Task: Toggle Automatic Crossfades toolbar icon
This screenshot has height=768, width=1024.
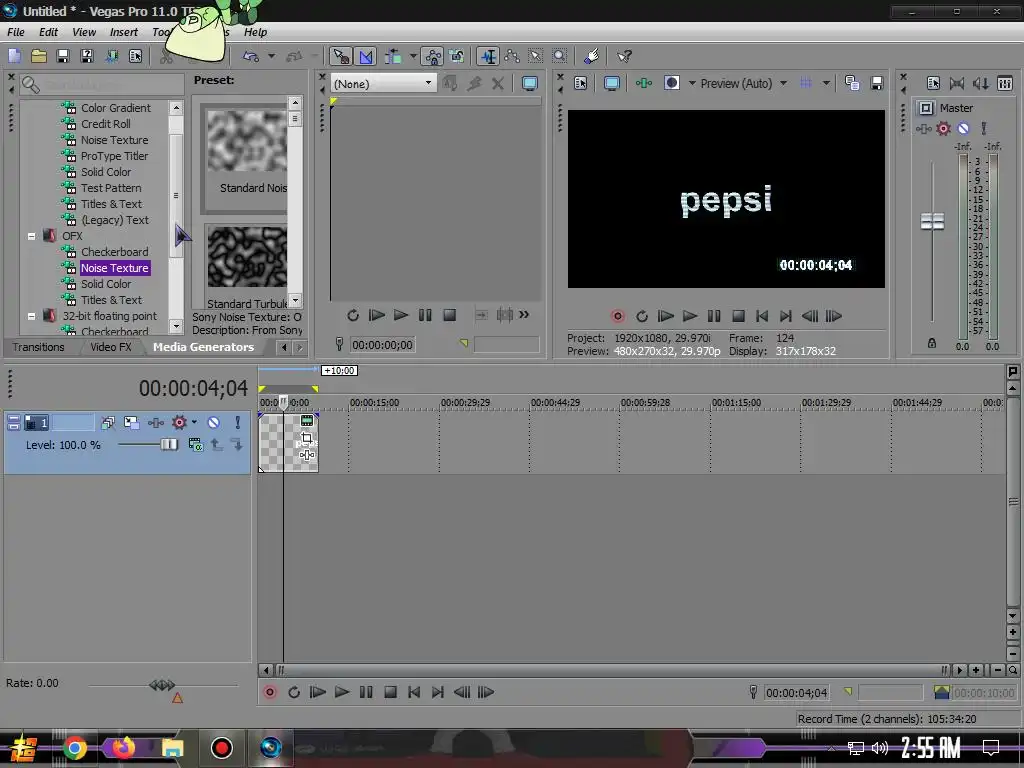Action: [x=366, y=56]
